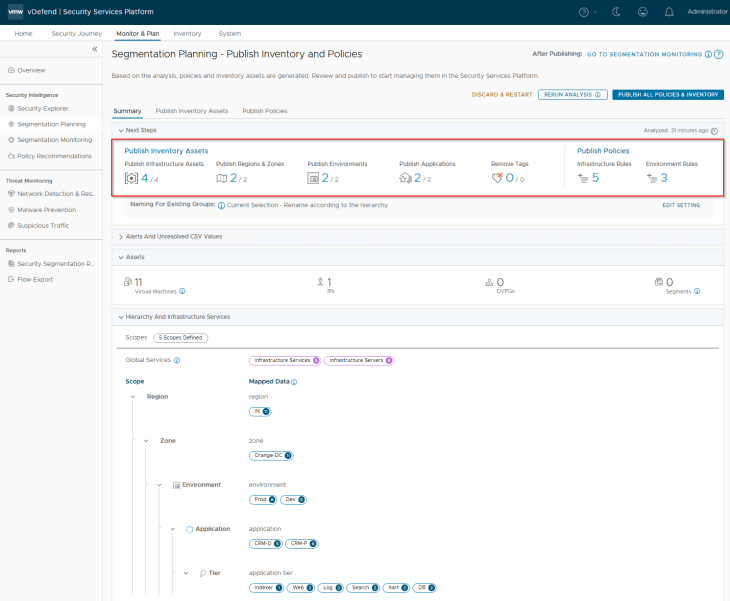Collapse the Next Steps section
Screen dimensions: 730x601
[119, 130]
